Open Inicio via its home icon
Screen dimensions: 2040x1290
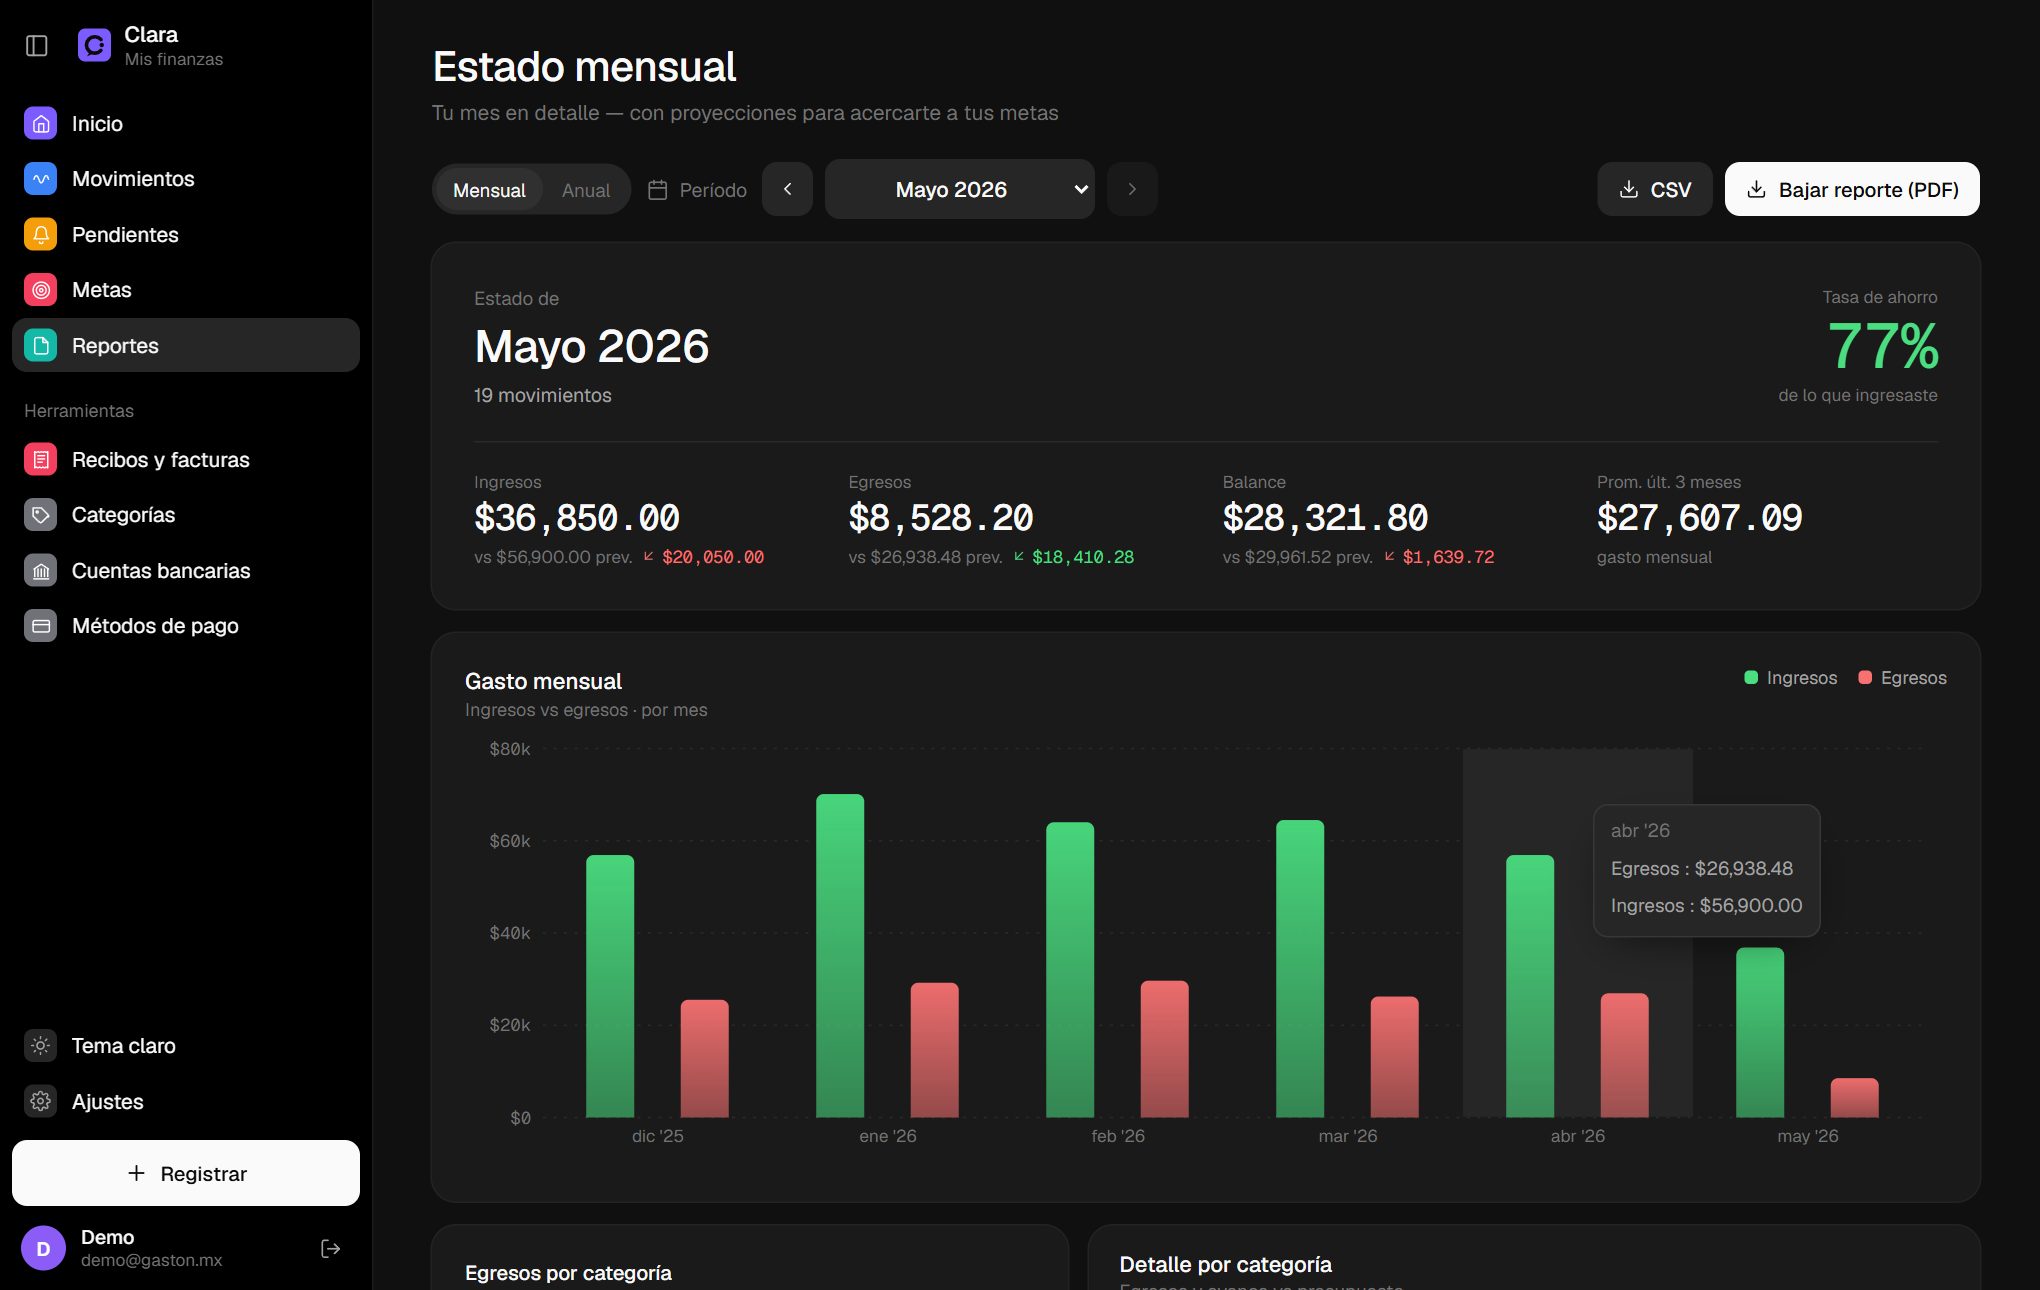41,124
